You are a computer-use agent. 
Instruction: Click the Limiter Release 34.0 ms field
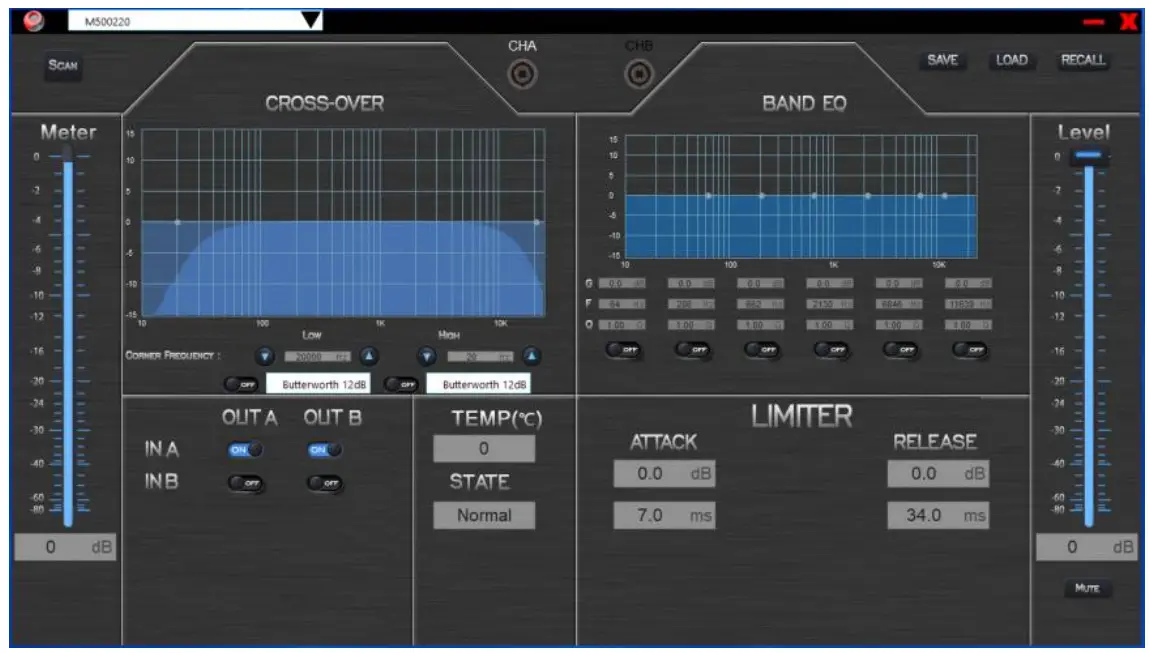[x=938, y=516]
